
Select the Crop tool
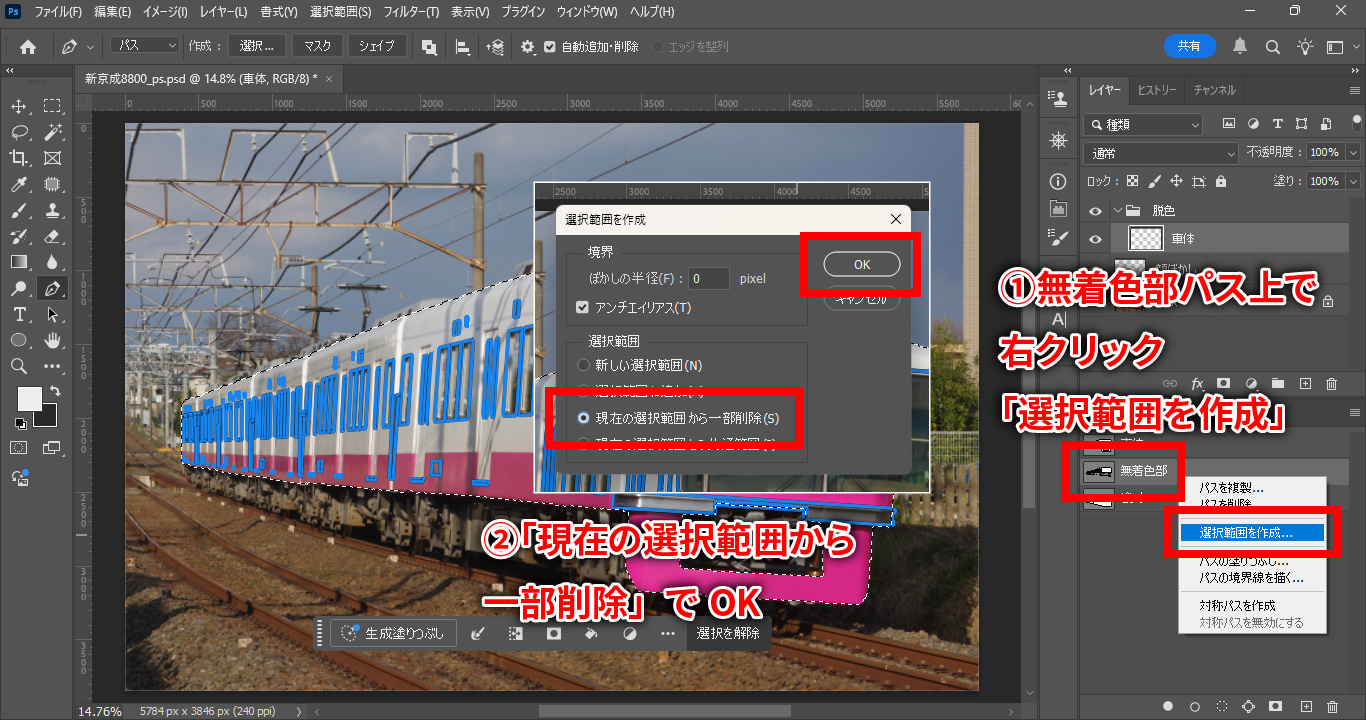coord(19,158)
